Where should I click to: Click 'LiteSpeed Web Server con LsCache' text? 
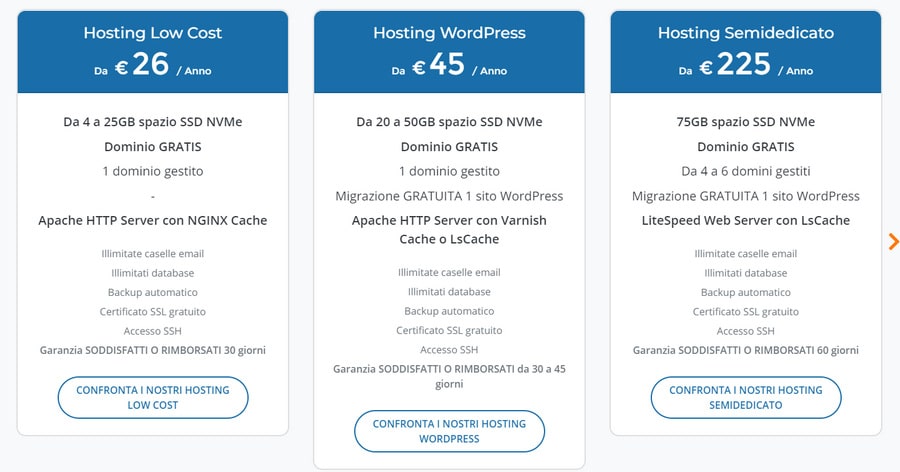(745, 220)
